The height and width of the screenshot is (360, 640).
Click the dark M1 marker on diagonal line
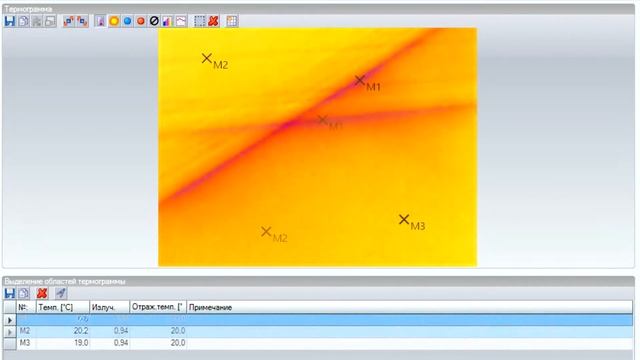coord(360,80)
